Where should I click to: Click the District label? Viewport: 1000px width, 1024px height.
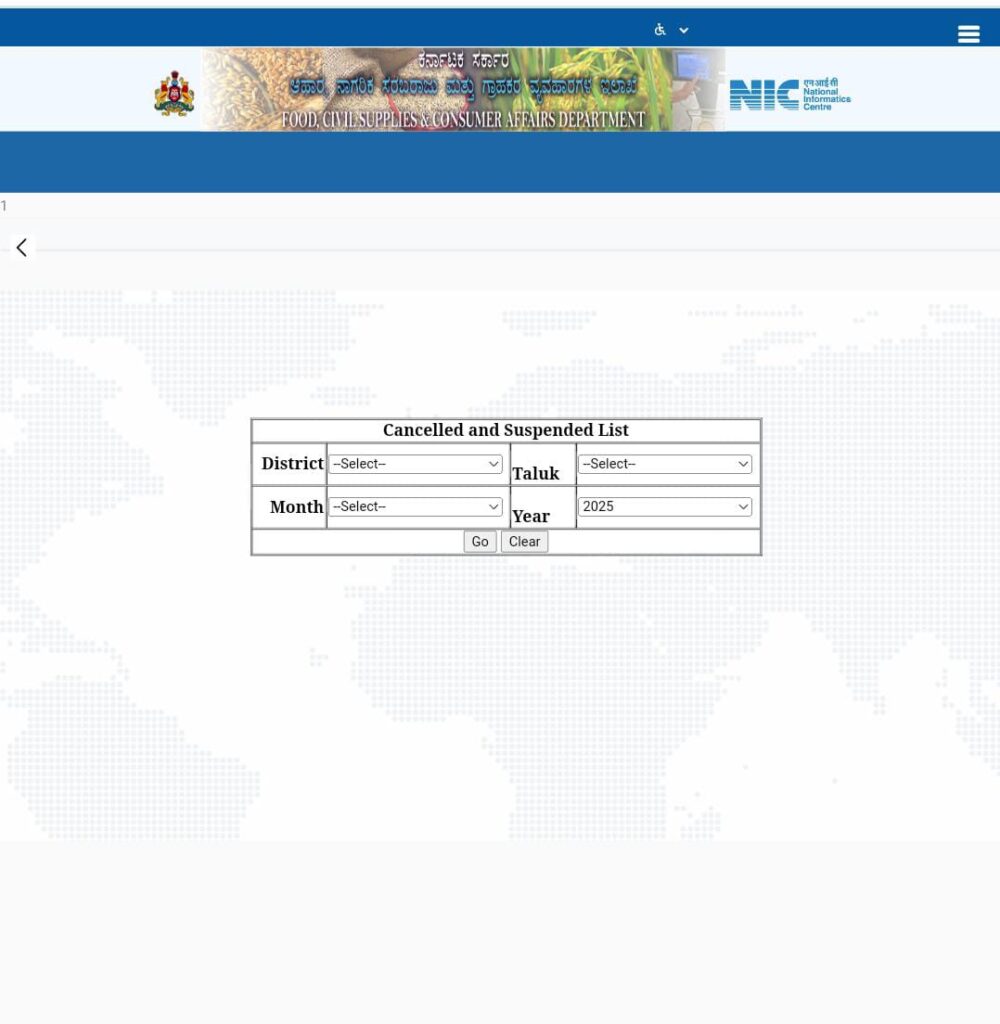292,464
